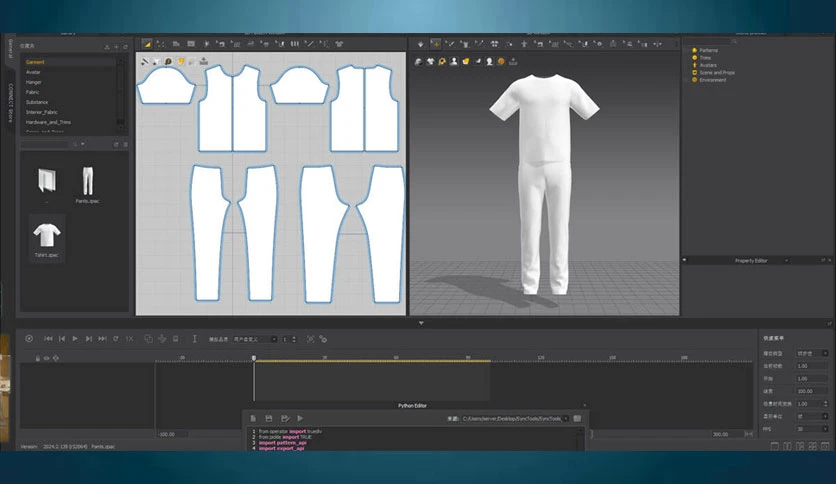
Task: Expand Environment in the Scene browser
Action: tap(686, 80)
